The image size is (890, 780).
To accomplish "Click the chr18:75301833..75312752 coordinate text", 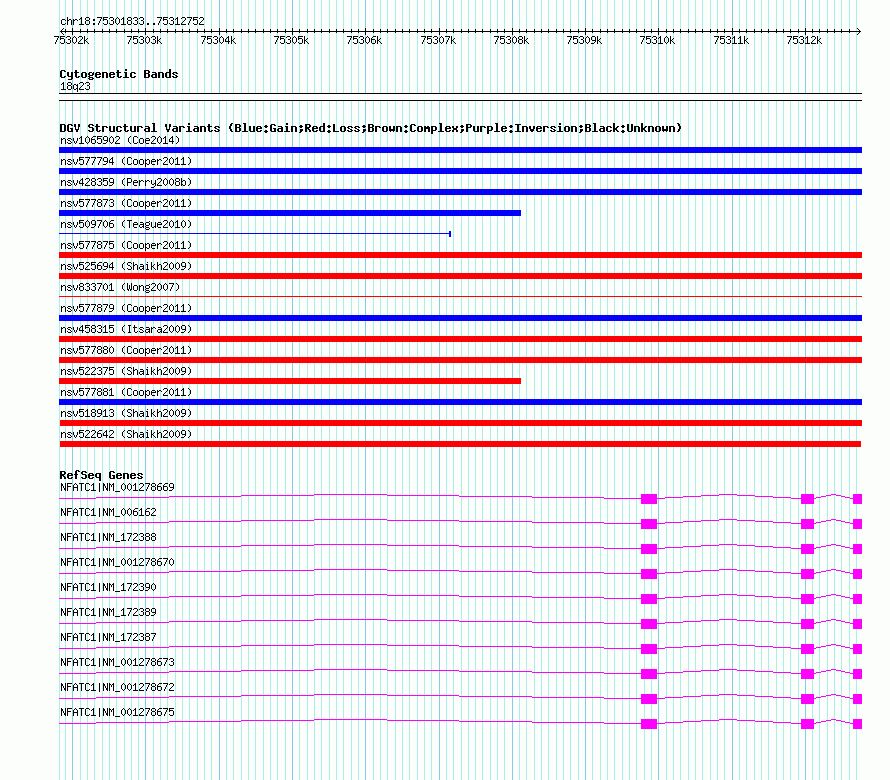I will coord(132,21).
